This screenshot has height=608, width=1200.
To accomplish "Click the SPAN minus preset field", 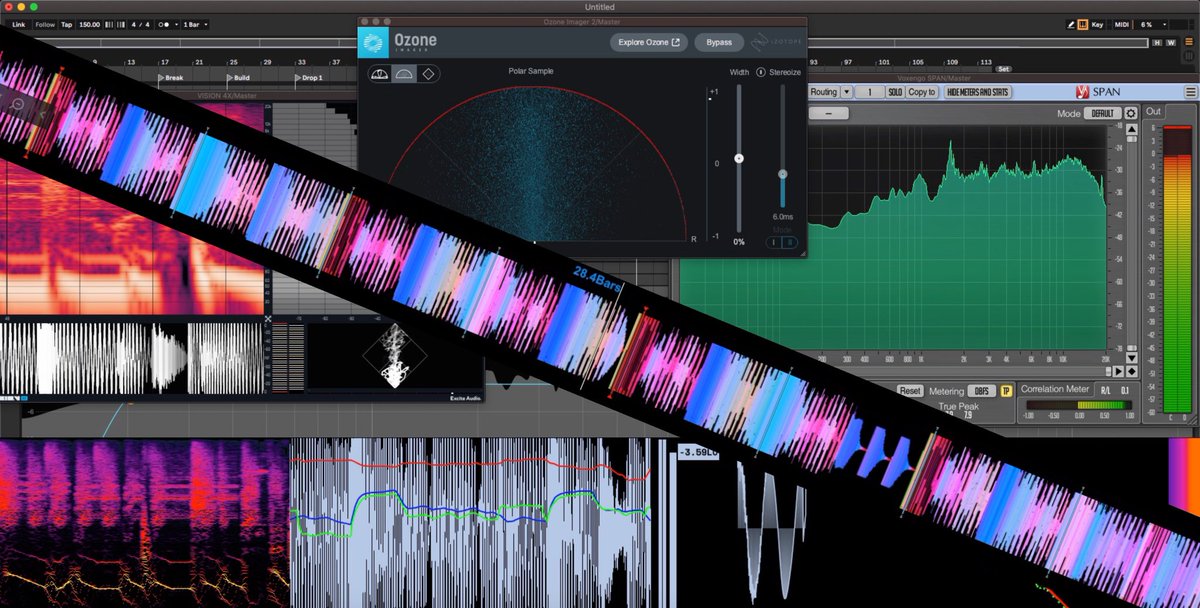I will click(x=828, y=114).
